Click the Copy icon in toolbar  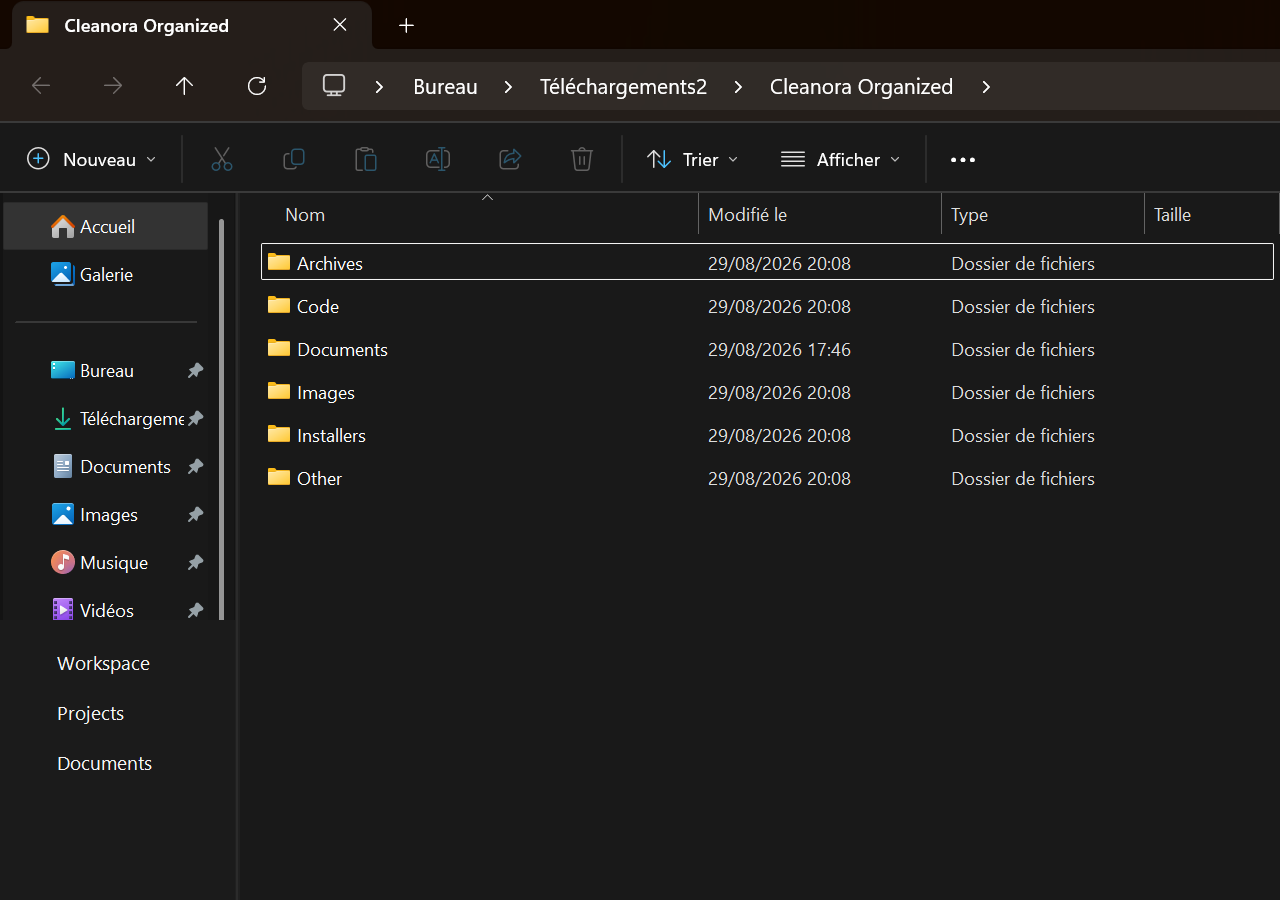pyautogui.click(x=294, y=159)
